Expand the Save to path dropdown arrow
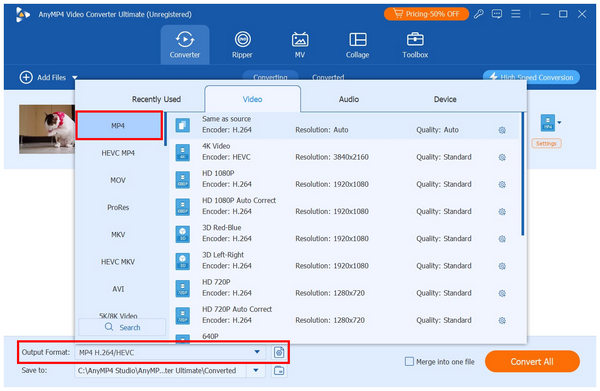The height and width of the screenshot is (391, 600). [x=256, y=370]
